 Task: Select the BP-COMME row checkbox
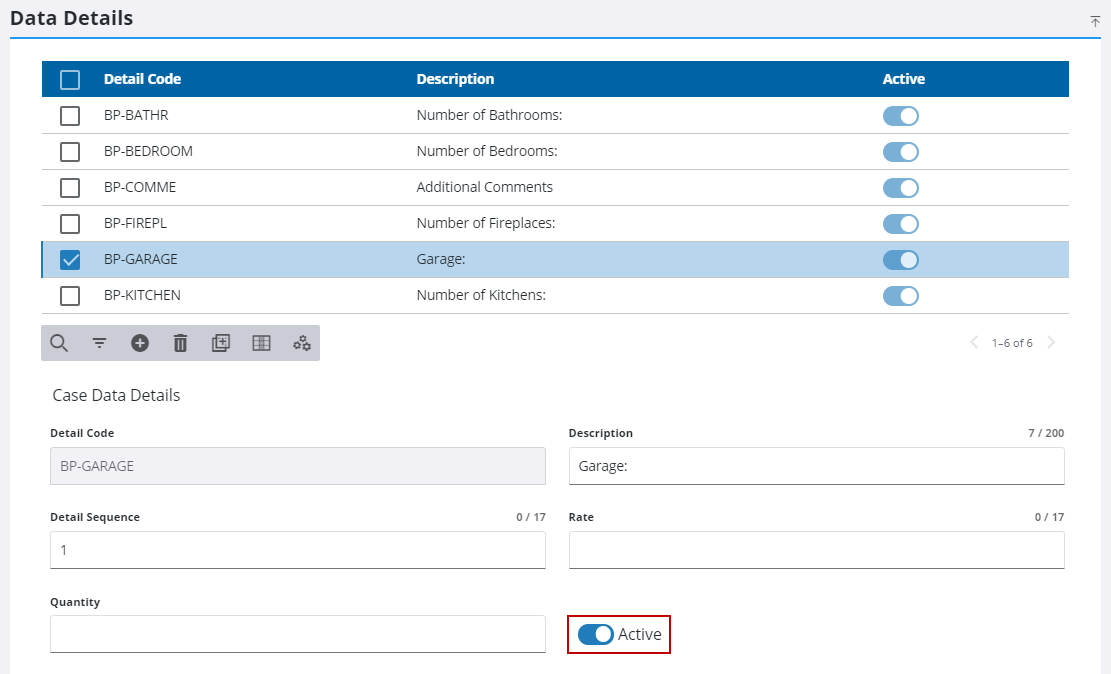click(x=70, y=188)
